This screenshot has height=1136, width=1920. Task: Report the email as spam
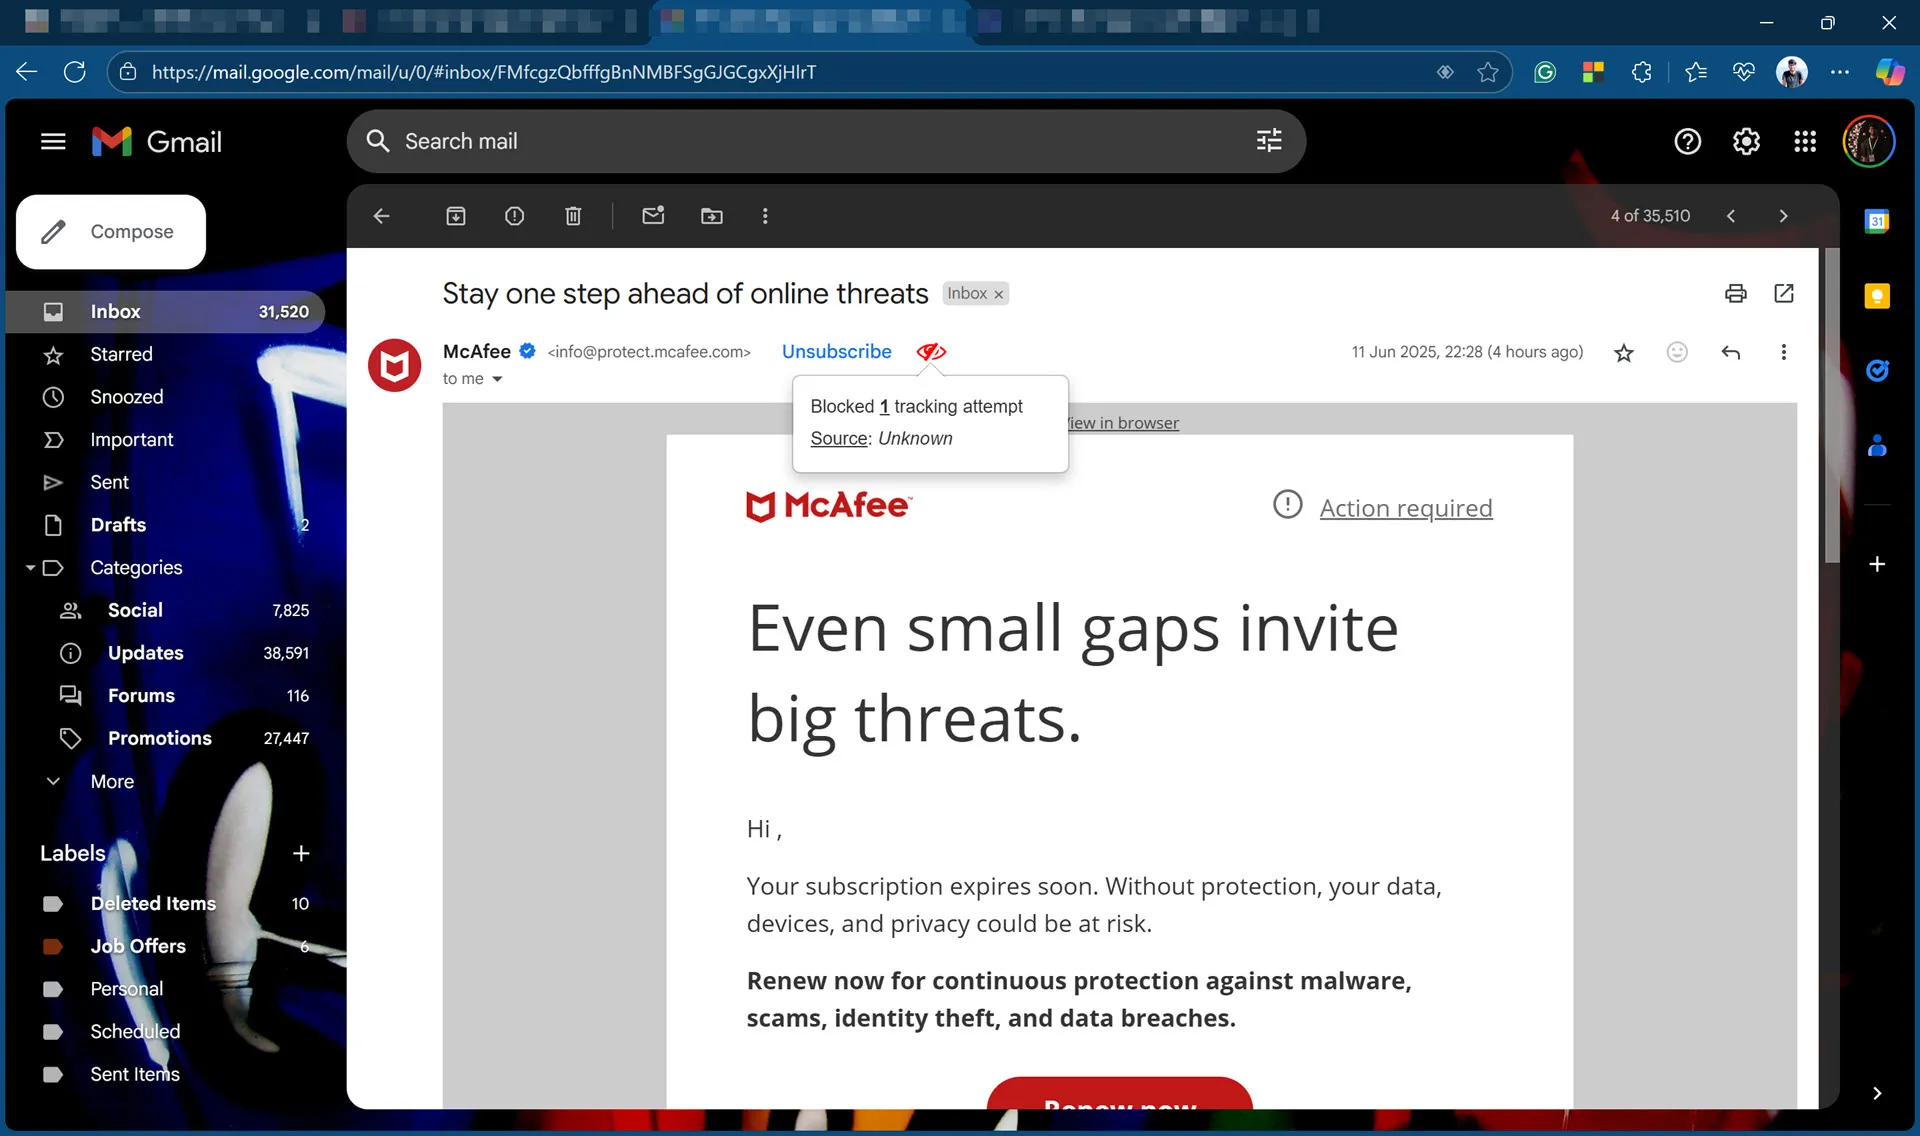(x=514, y=216)
